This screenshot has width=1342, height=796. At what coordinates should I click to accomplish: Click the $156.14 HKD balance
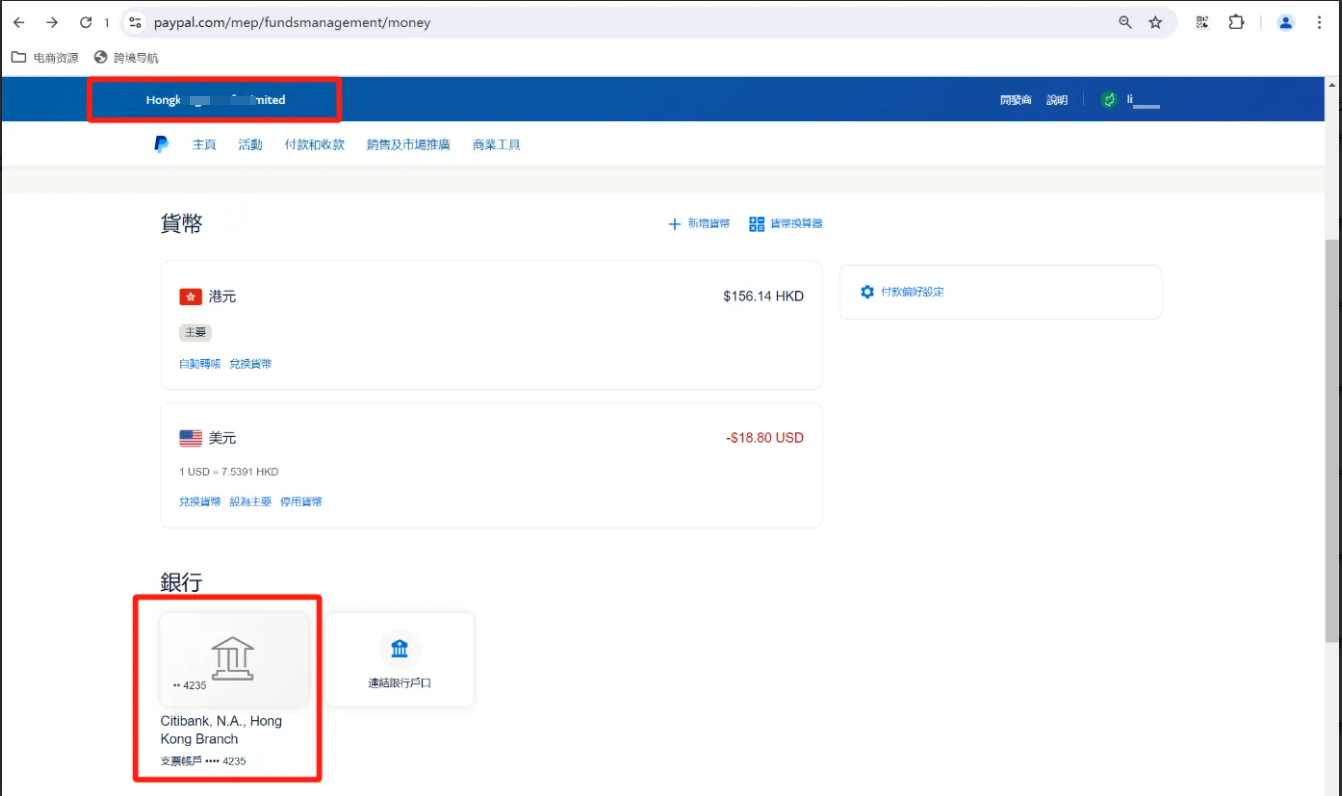coord(763,296)
